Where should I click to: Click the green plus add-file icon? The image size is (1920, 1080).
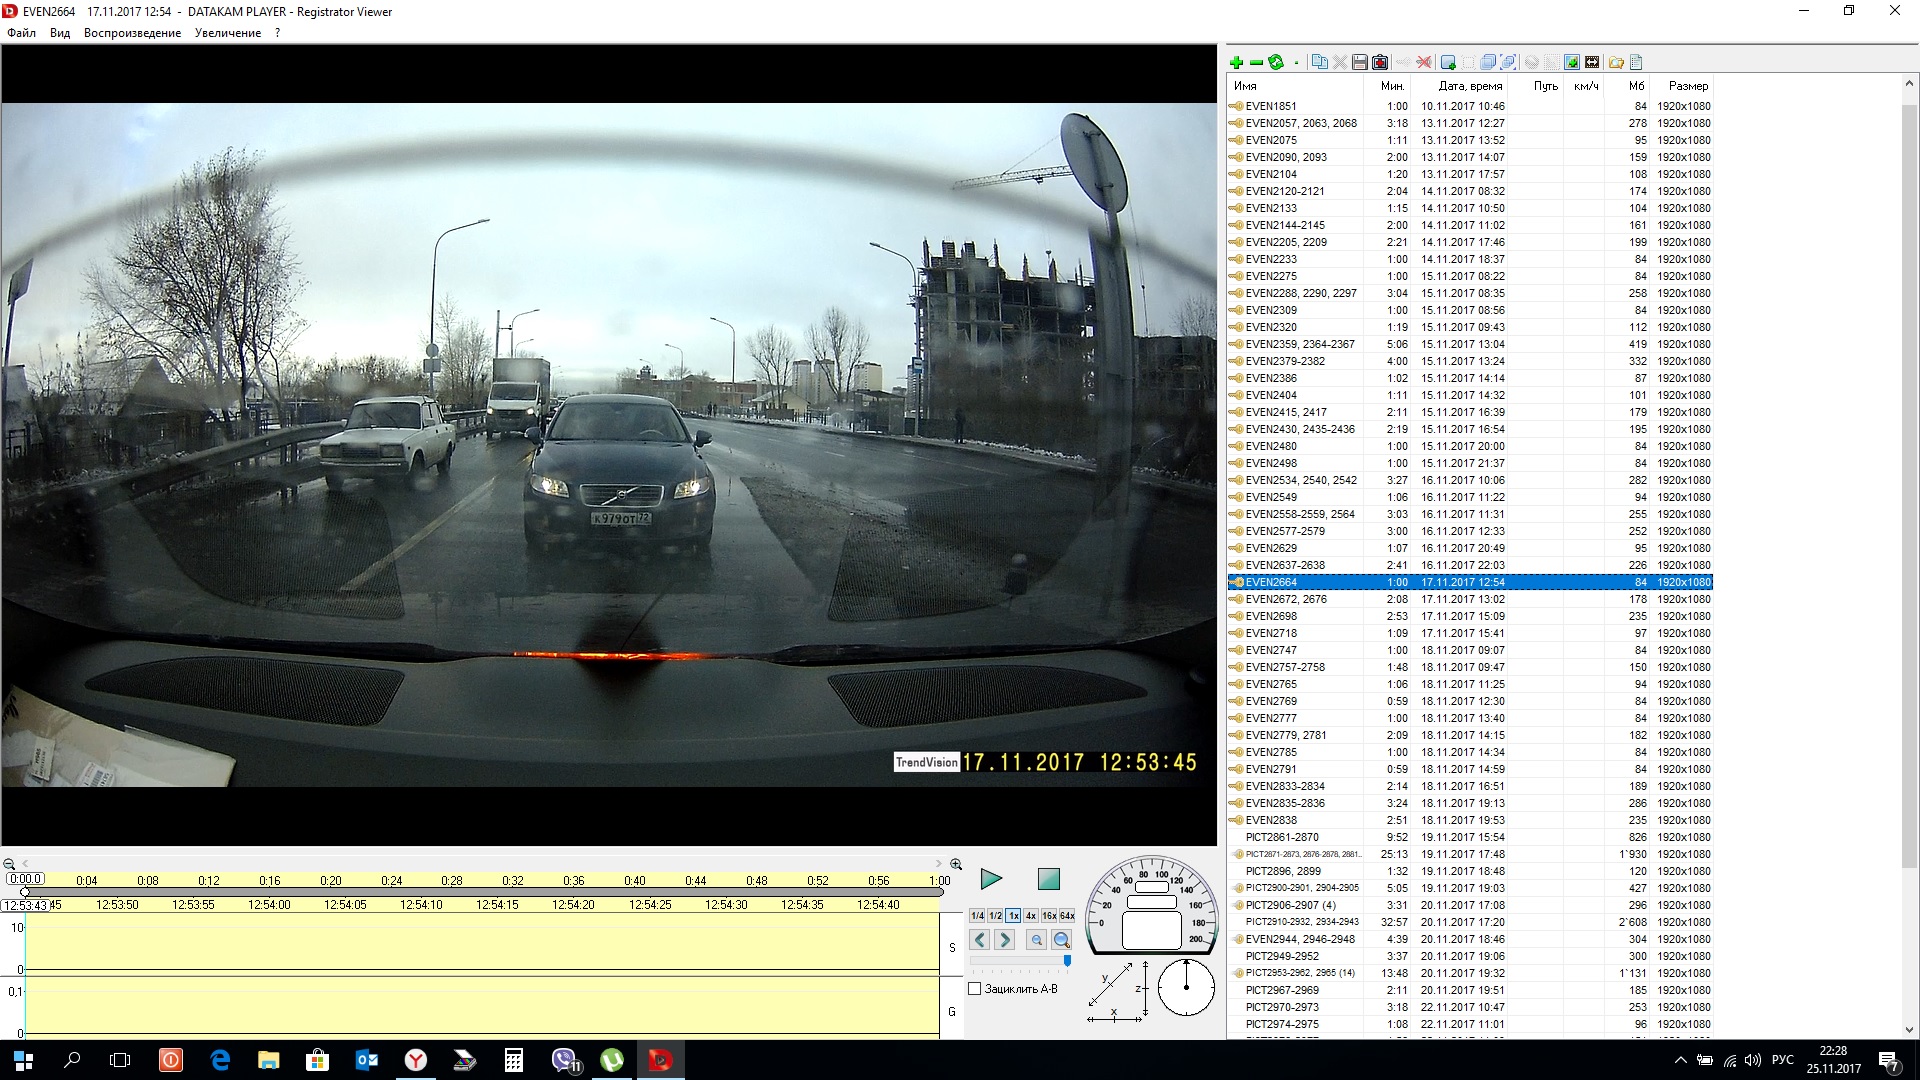click(x=1236, y=63)
